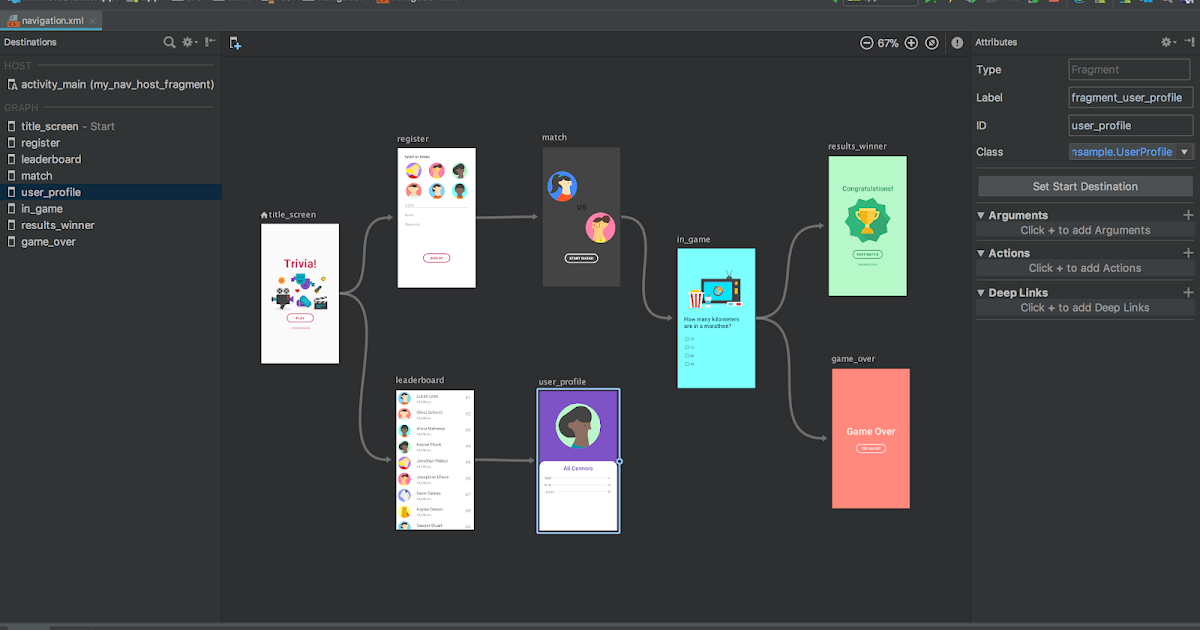Open search in the Destinations panel

point(170,42)
